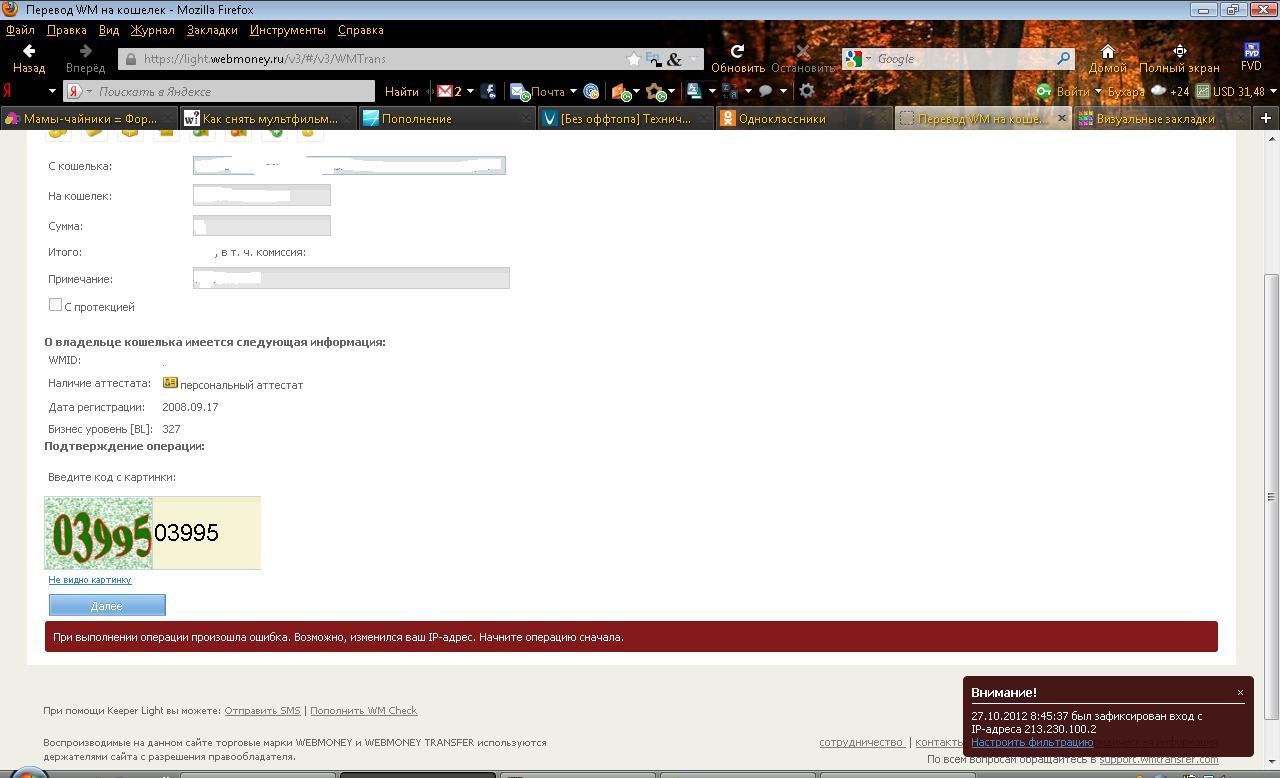The image size is (1280, 778).
Task: Expand dropdown next to orange disk icon
Action: (636, 91)
